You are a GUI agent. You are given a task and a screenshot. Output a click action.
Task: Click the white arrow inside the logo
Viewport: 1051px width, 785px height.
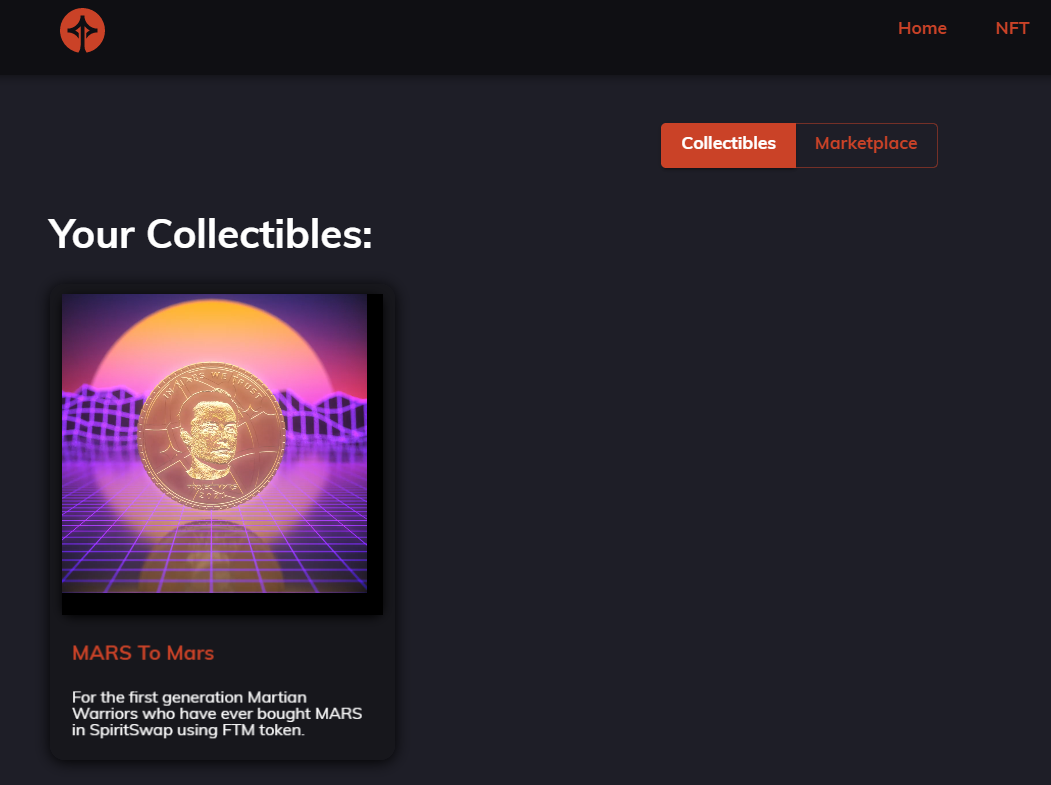tap(82, 32)
